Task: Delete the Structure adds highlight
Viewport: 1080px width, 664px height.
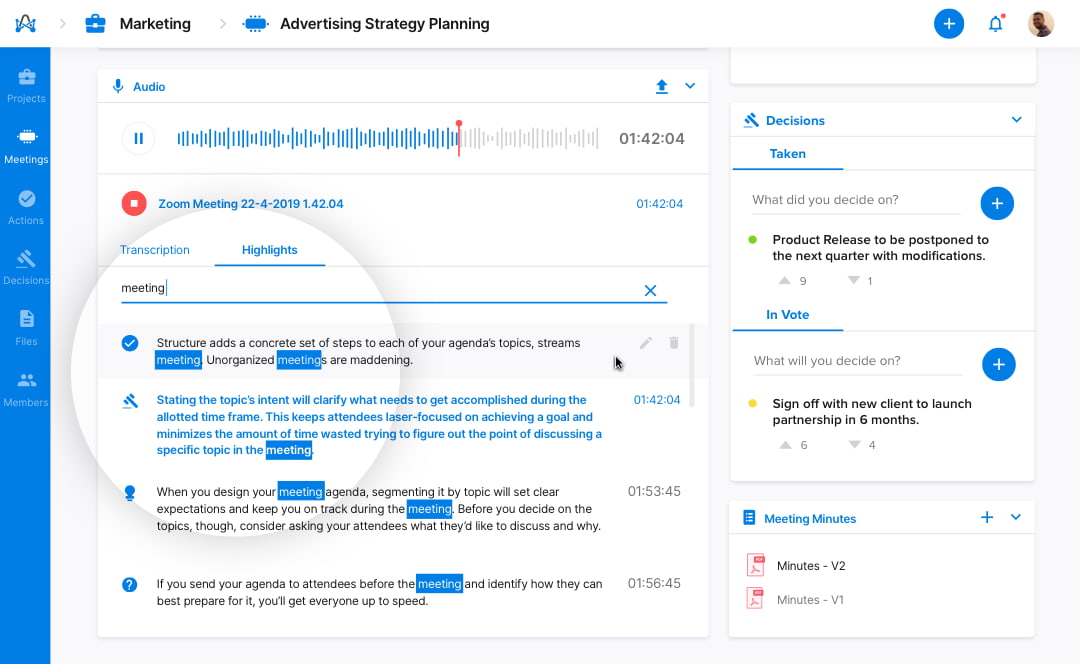Action: coord(674,343)
